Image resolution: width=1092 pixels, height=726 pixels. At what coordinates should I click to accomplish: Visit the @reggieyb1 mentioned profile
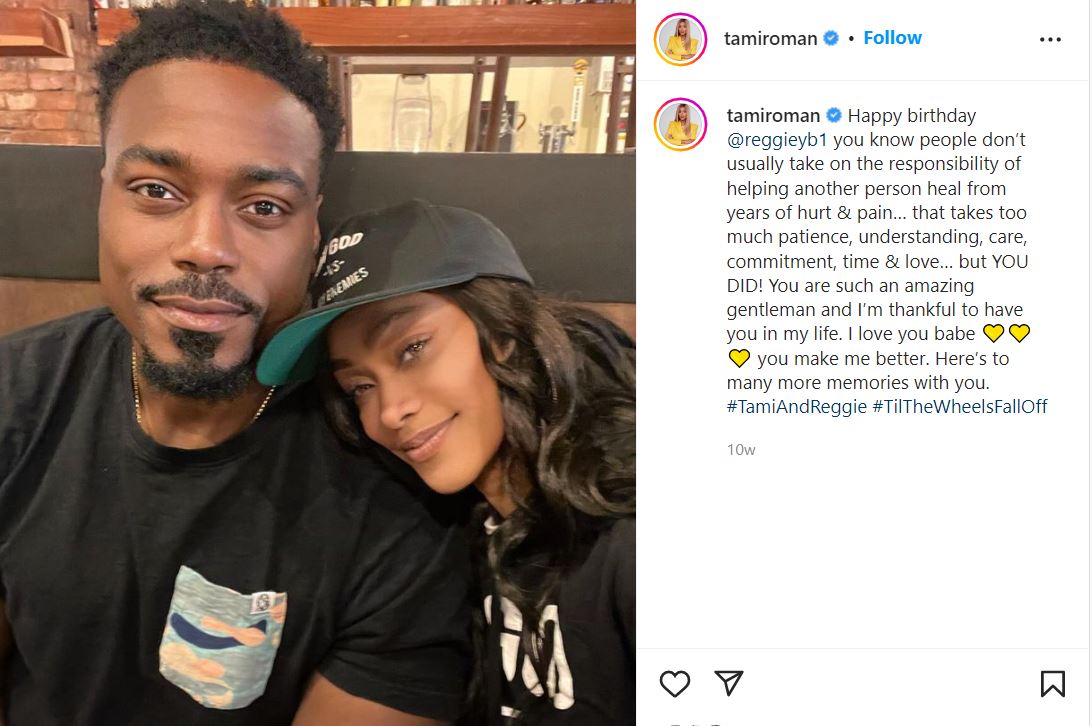(x=777, y=139)
